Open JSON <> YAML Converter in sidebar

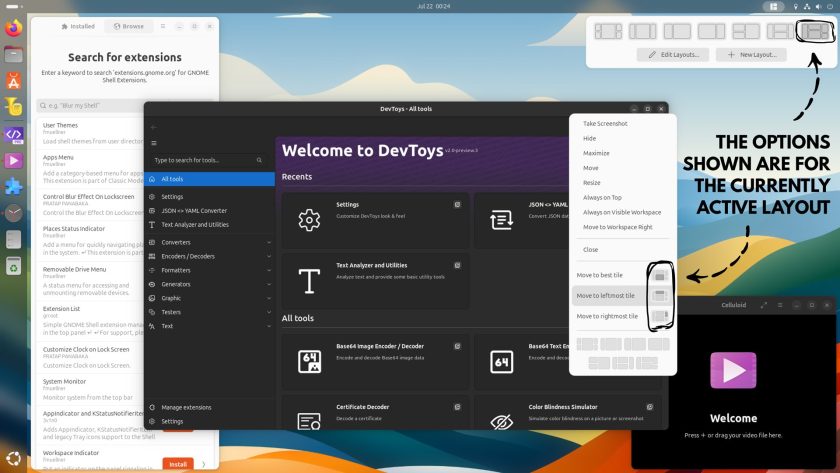209,211
